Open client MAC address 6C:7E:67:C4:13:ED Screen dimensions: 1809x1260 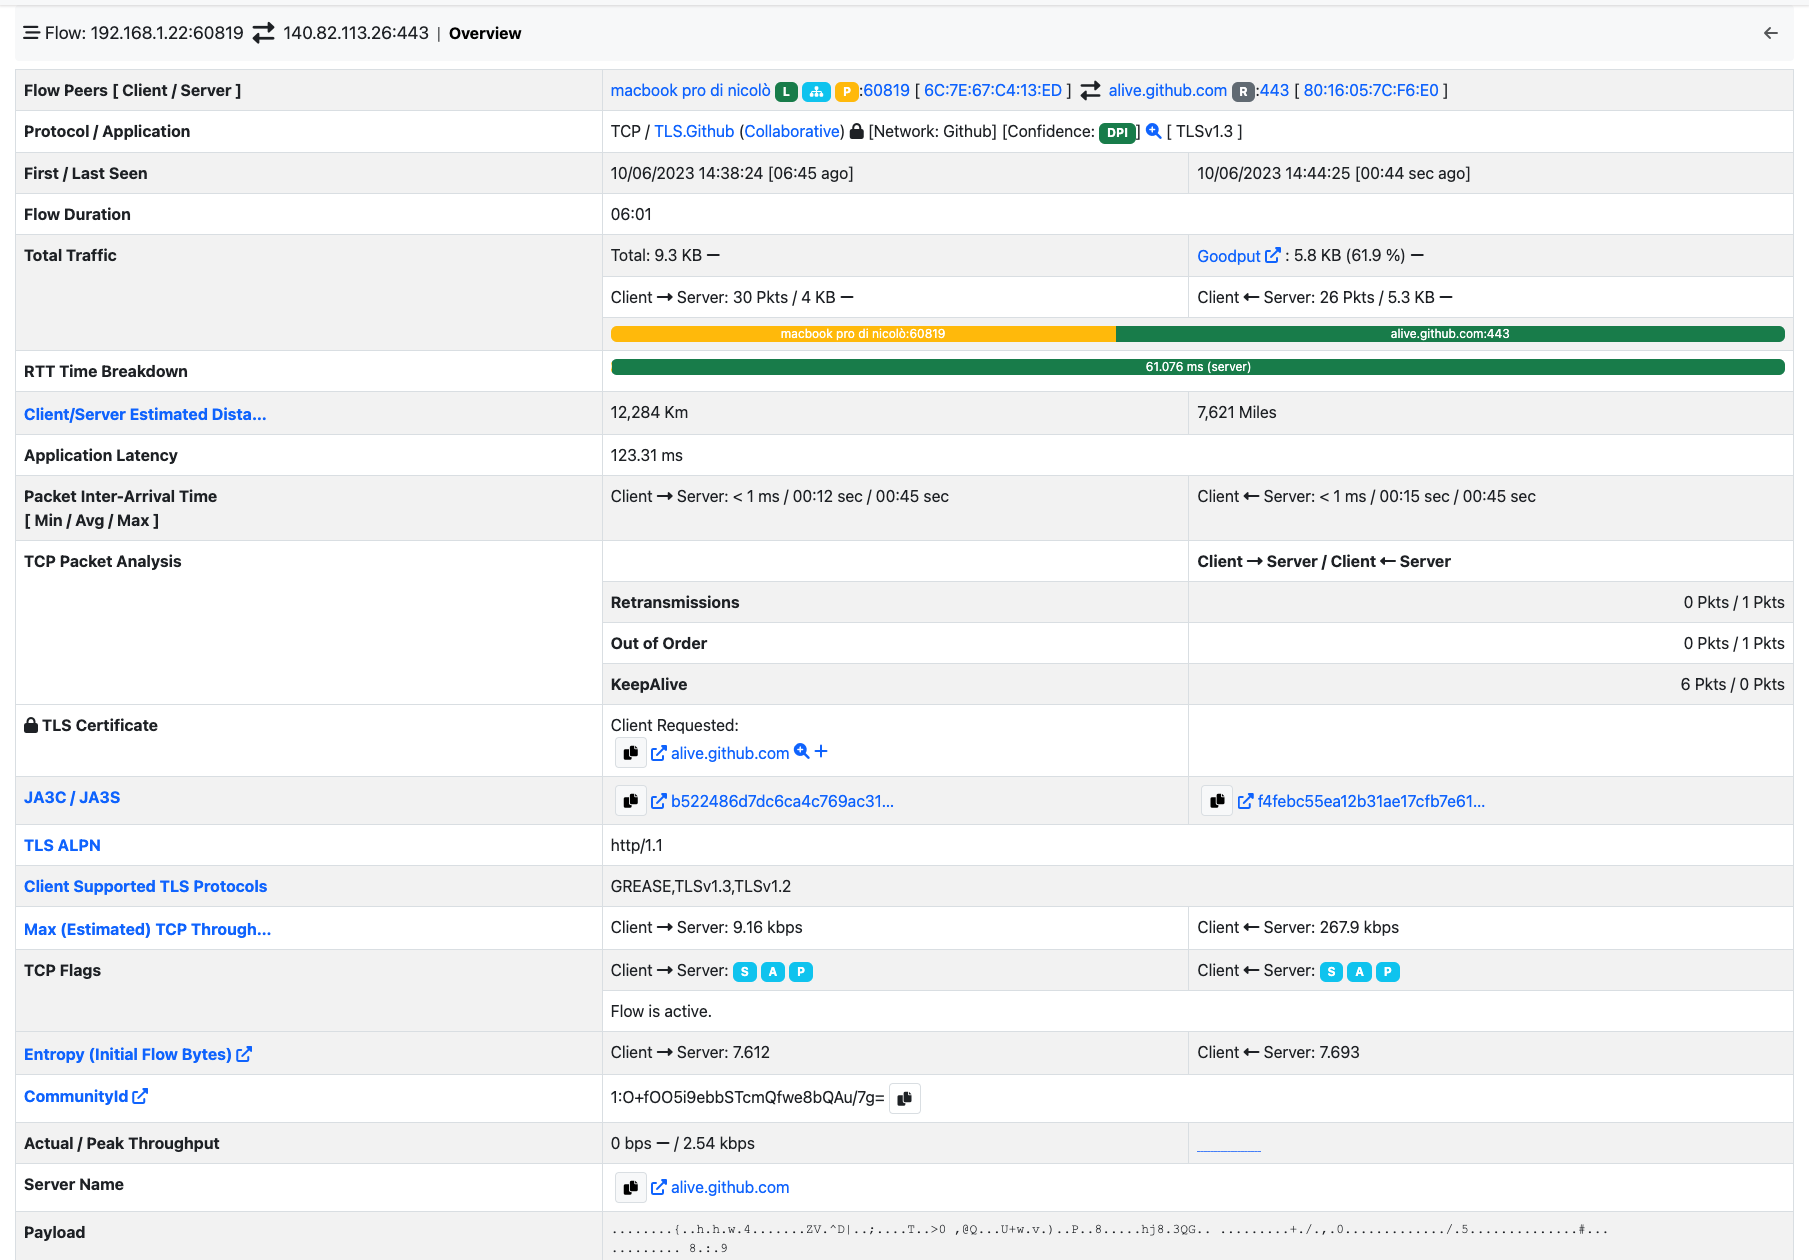[993, 90]
